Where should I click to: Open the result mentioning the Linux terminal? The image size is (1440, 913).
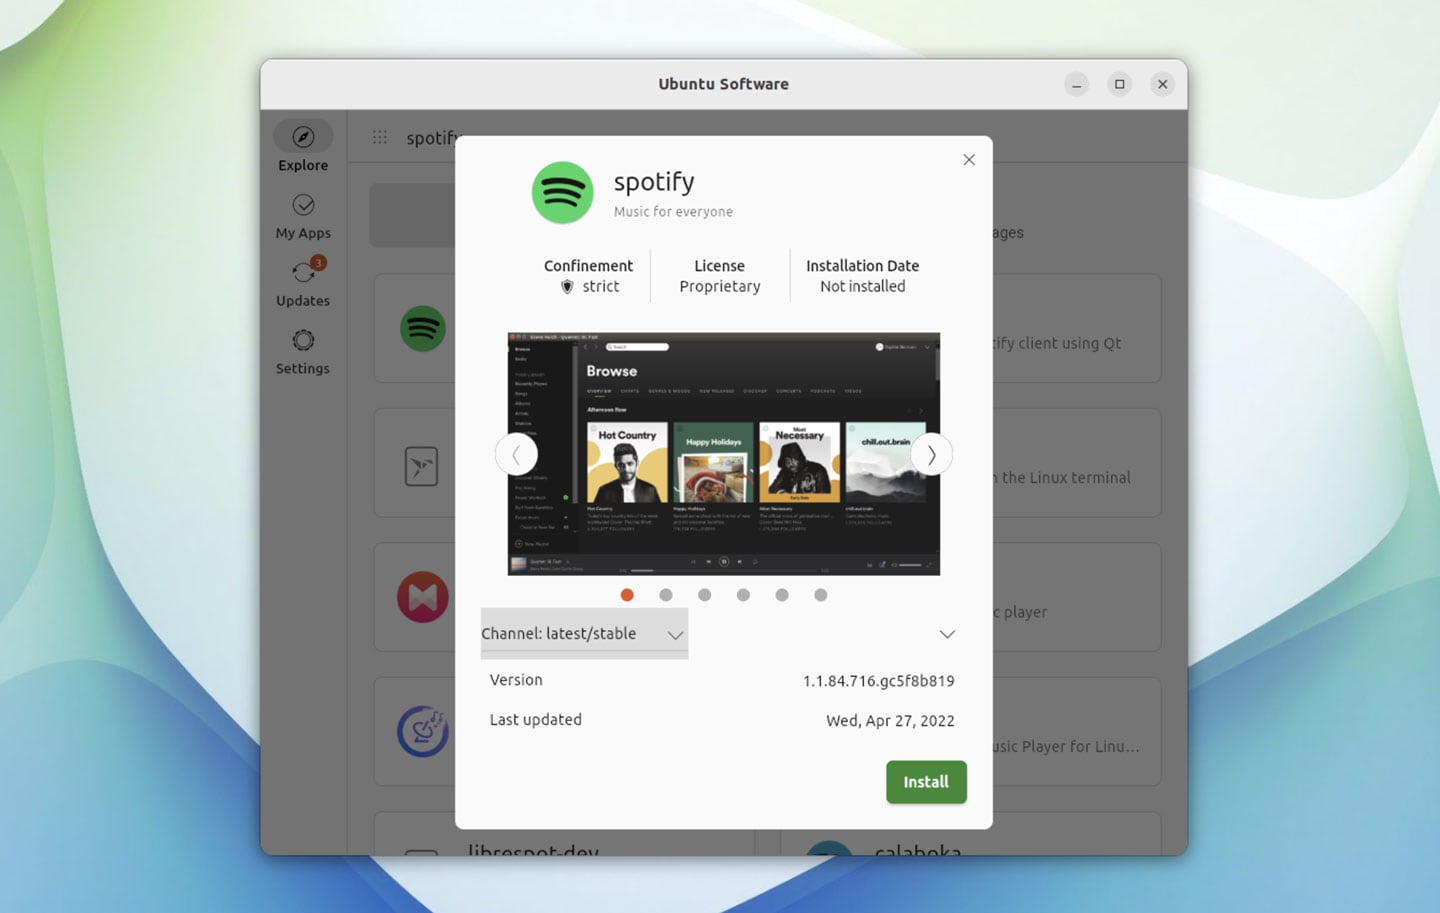1076,463
